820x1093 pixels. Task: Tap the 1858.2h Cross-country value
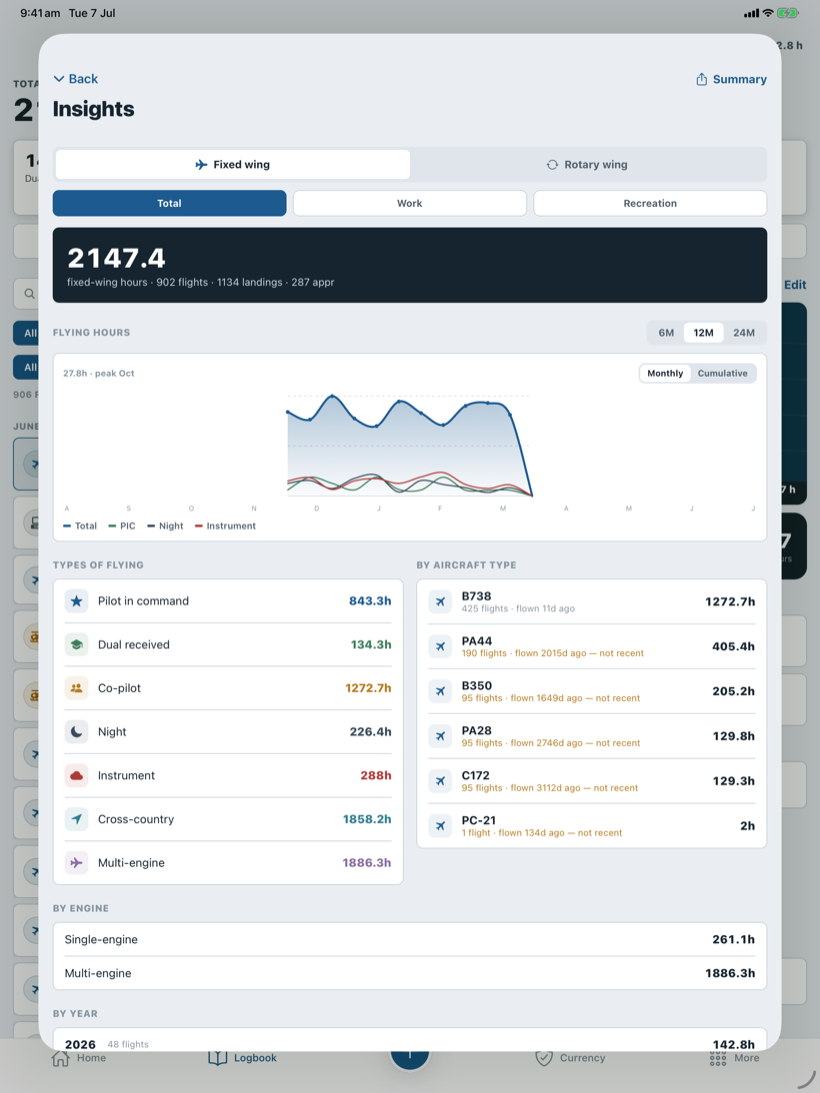367,819
